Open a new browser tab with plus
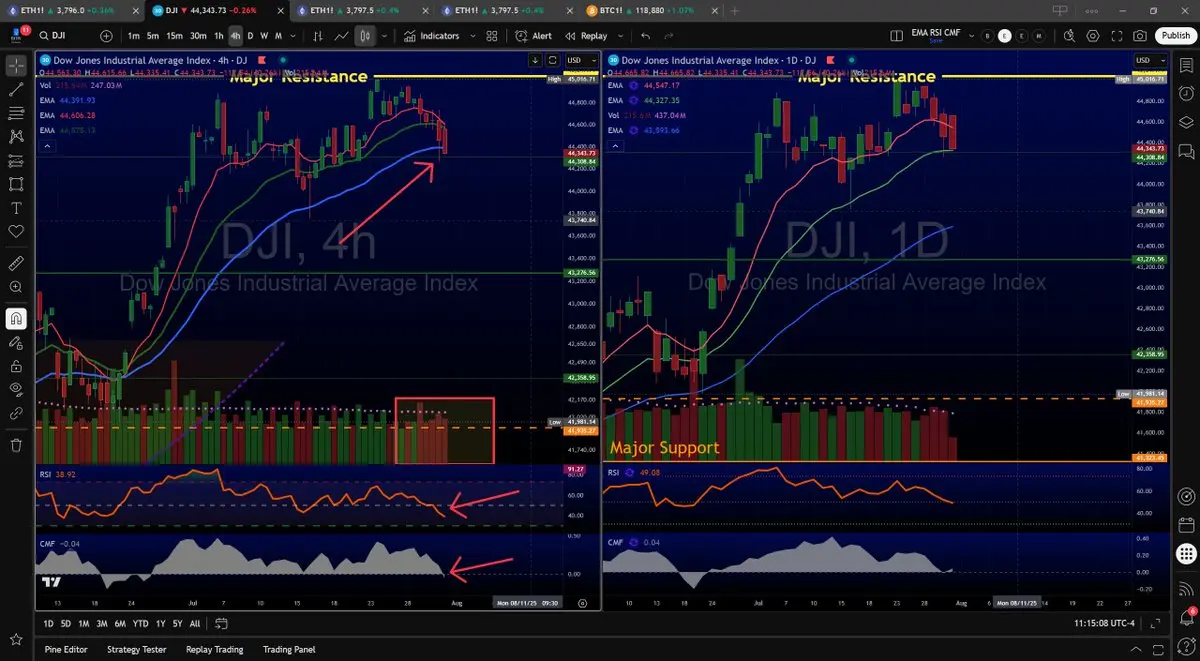The image size is (1200, 661). pyautogui.click(x=735, y=10)
